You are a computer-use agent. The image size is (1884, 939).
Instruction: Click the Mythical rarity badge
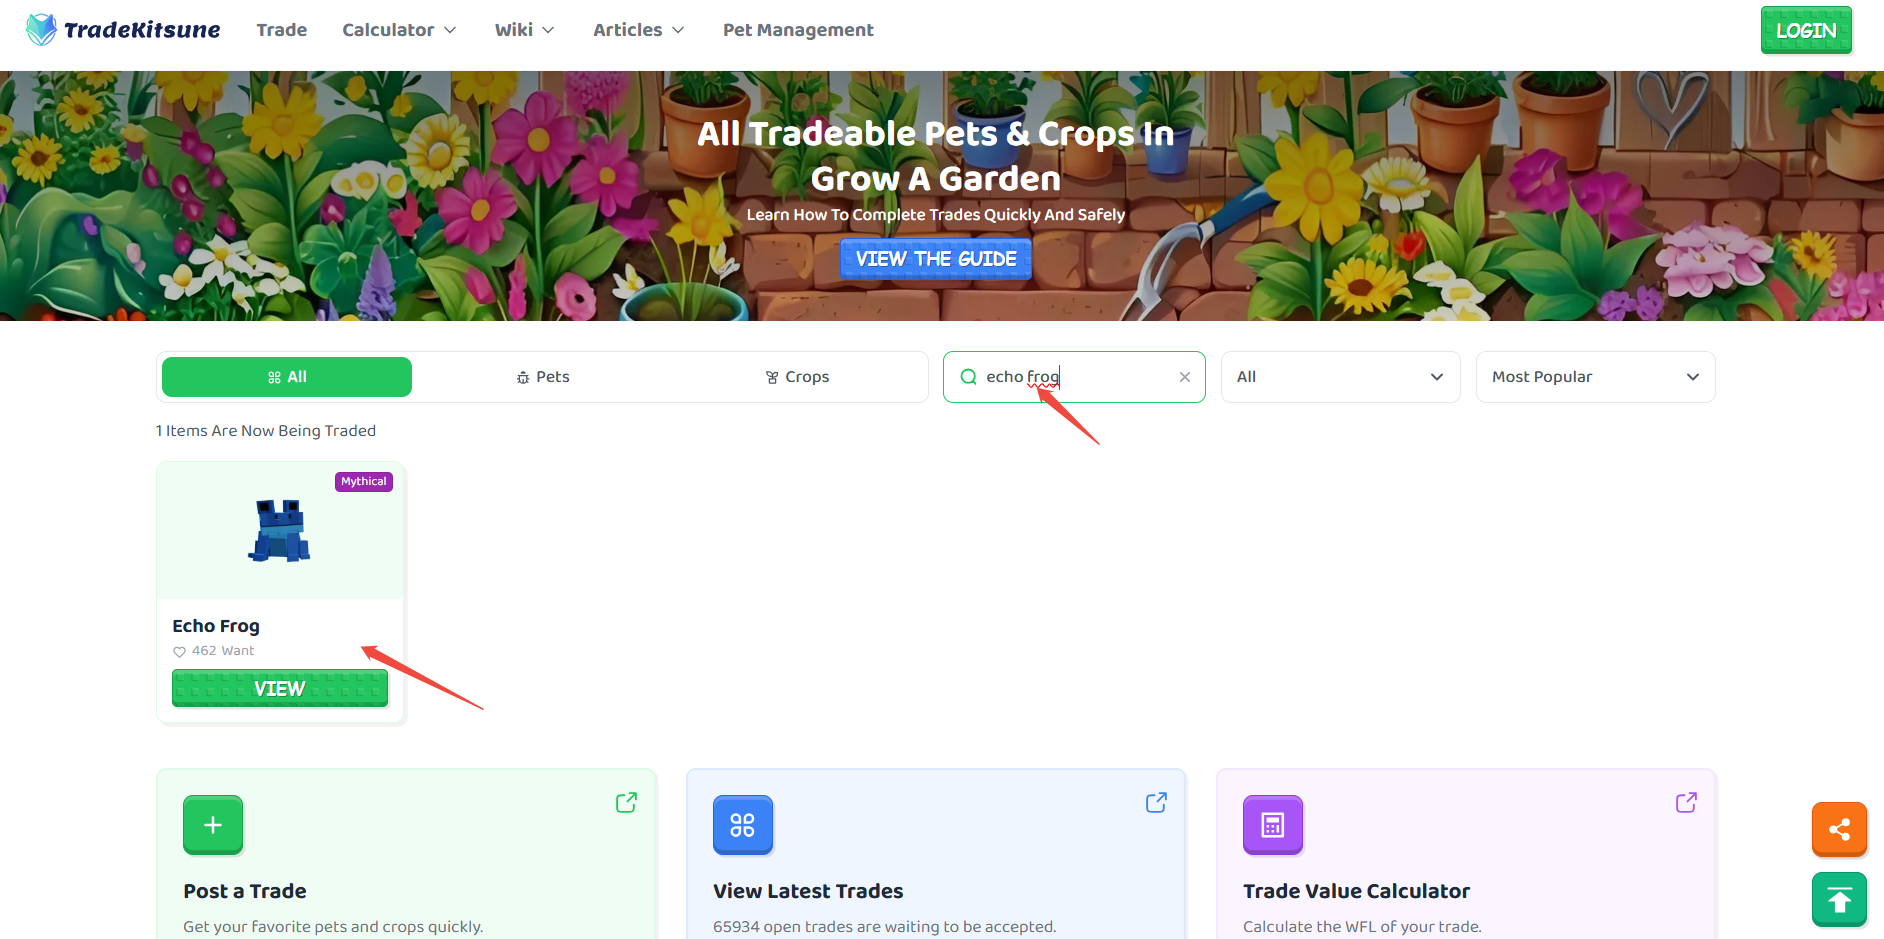click(364, 481)
